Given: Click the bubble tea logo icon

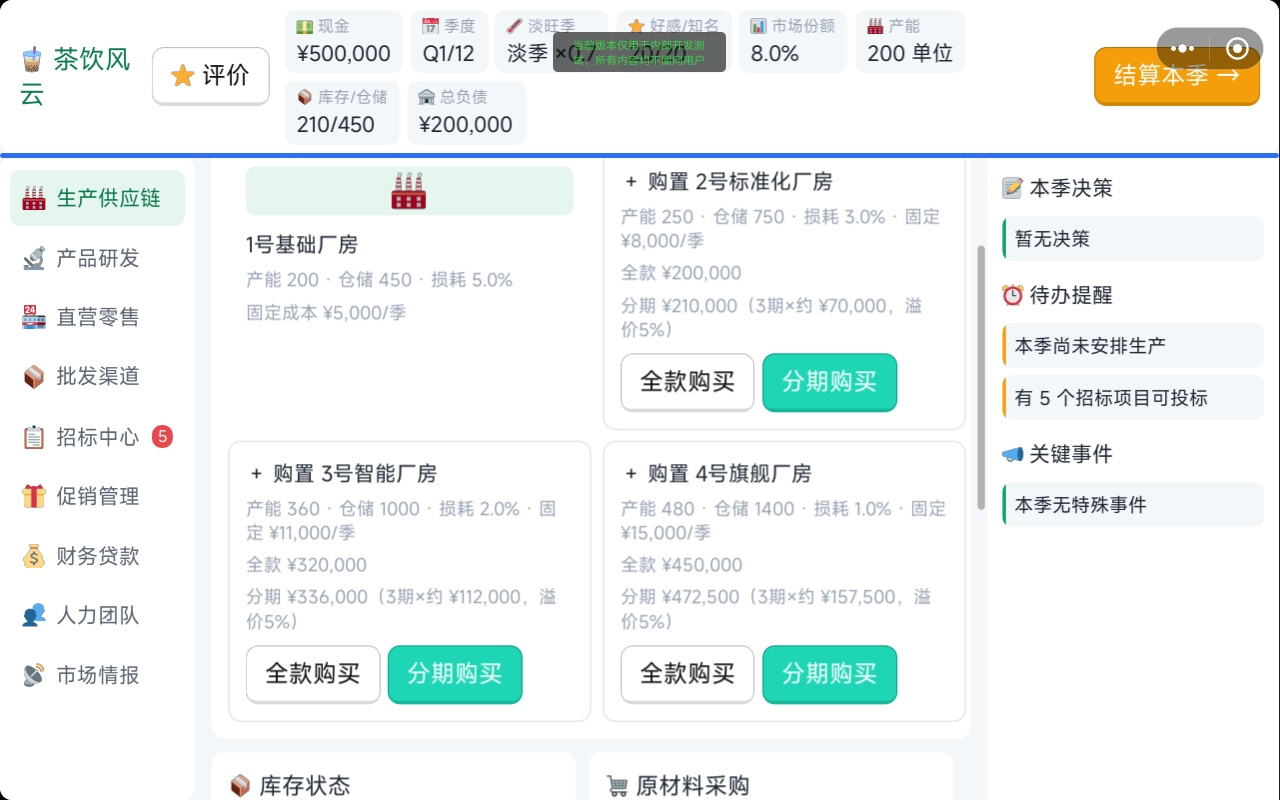Looking at the screenshot, I should click(x=32, y=58).
